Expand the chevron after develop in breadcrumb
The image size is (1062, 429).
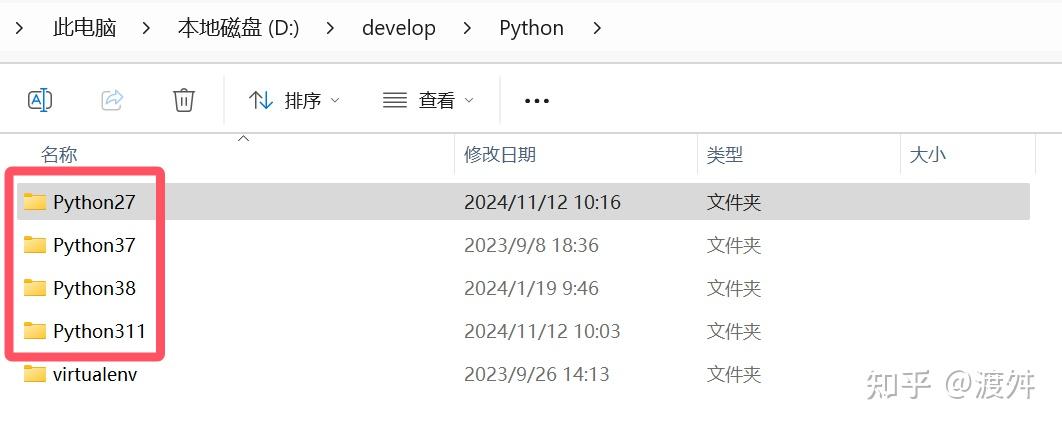[x=468, y=28]
